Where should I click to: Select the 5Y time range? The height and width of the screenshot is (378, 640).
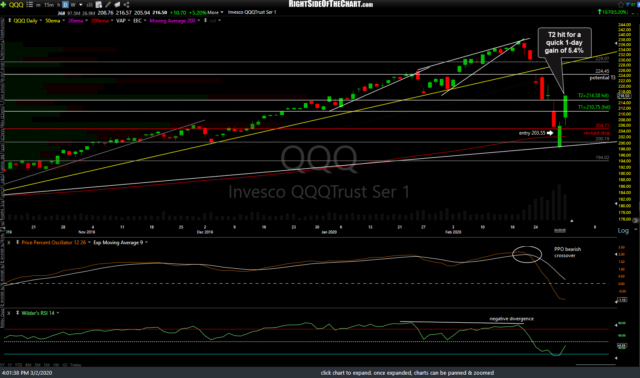[3, 365]
